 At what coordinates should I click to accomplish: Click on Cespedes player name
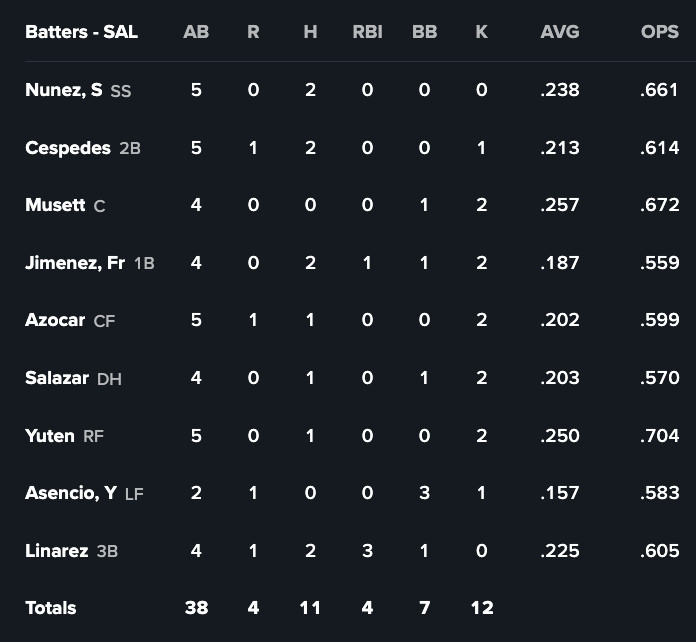tap(67, 148)
